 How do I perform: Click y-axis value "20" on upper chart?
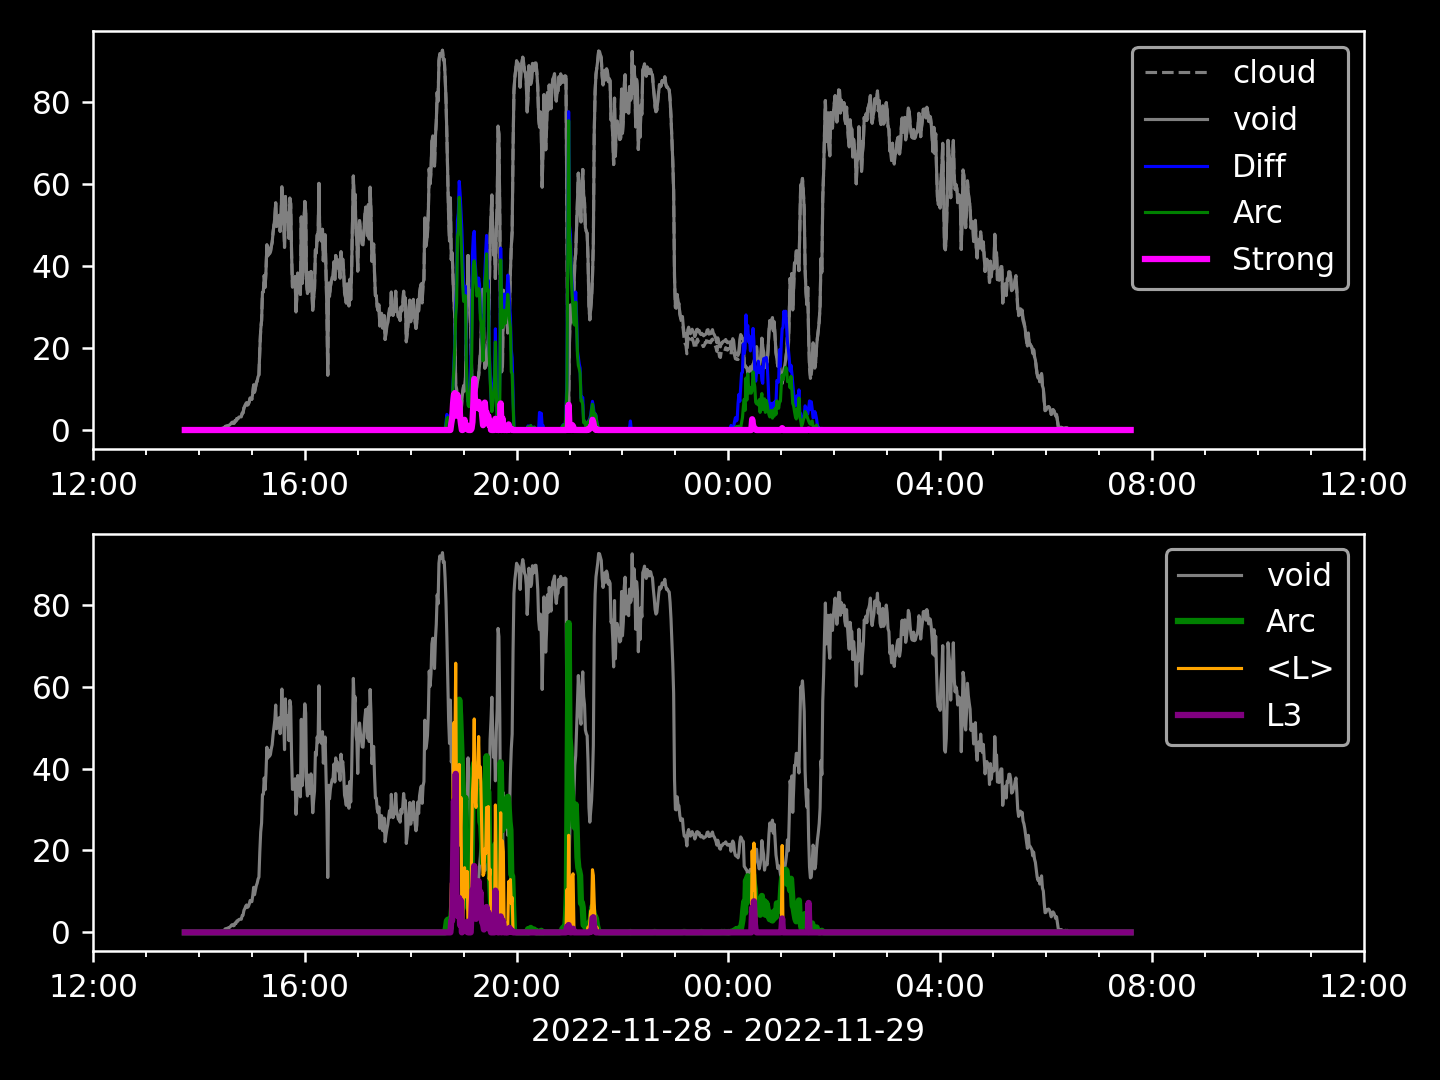(50, 349)
